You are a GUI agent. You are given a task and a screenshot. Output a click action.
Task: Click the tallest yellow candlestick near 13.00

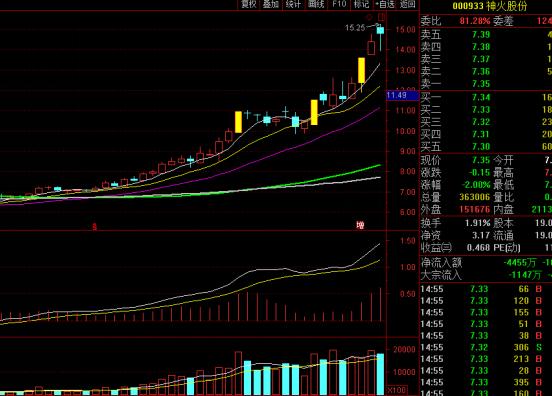(361, 70)
